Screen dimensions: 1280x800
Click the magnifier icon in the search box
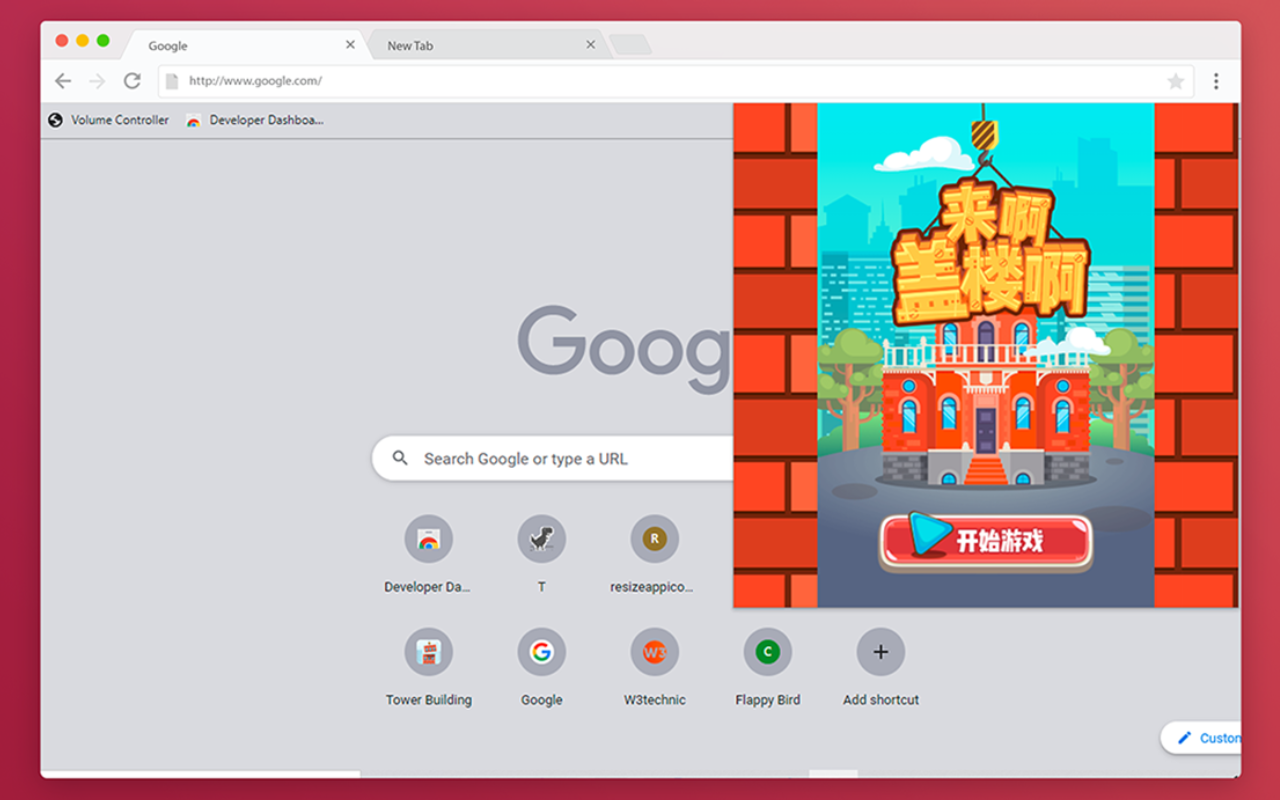pos(400,458)
